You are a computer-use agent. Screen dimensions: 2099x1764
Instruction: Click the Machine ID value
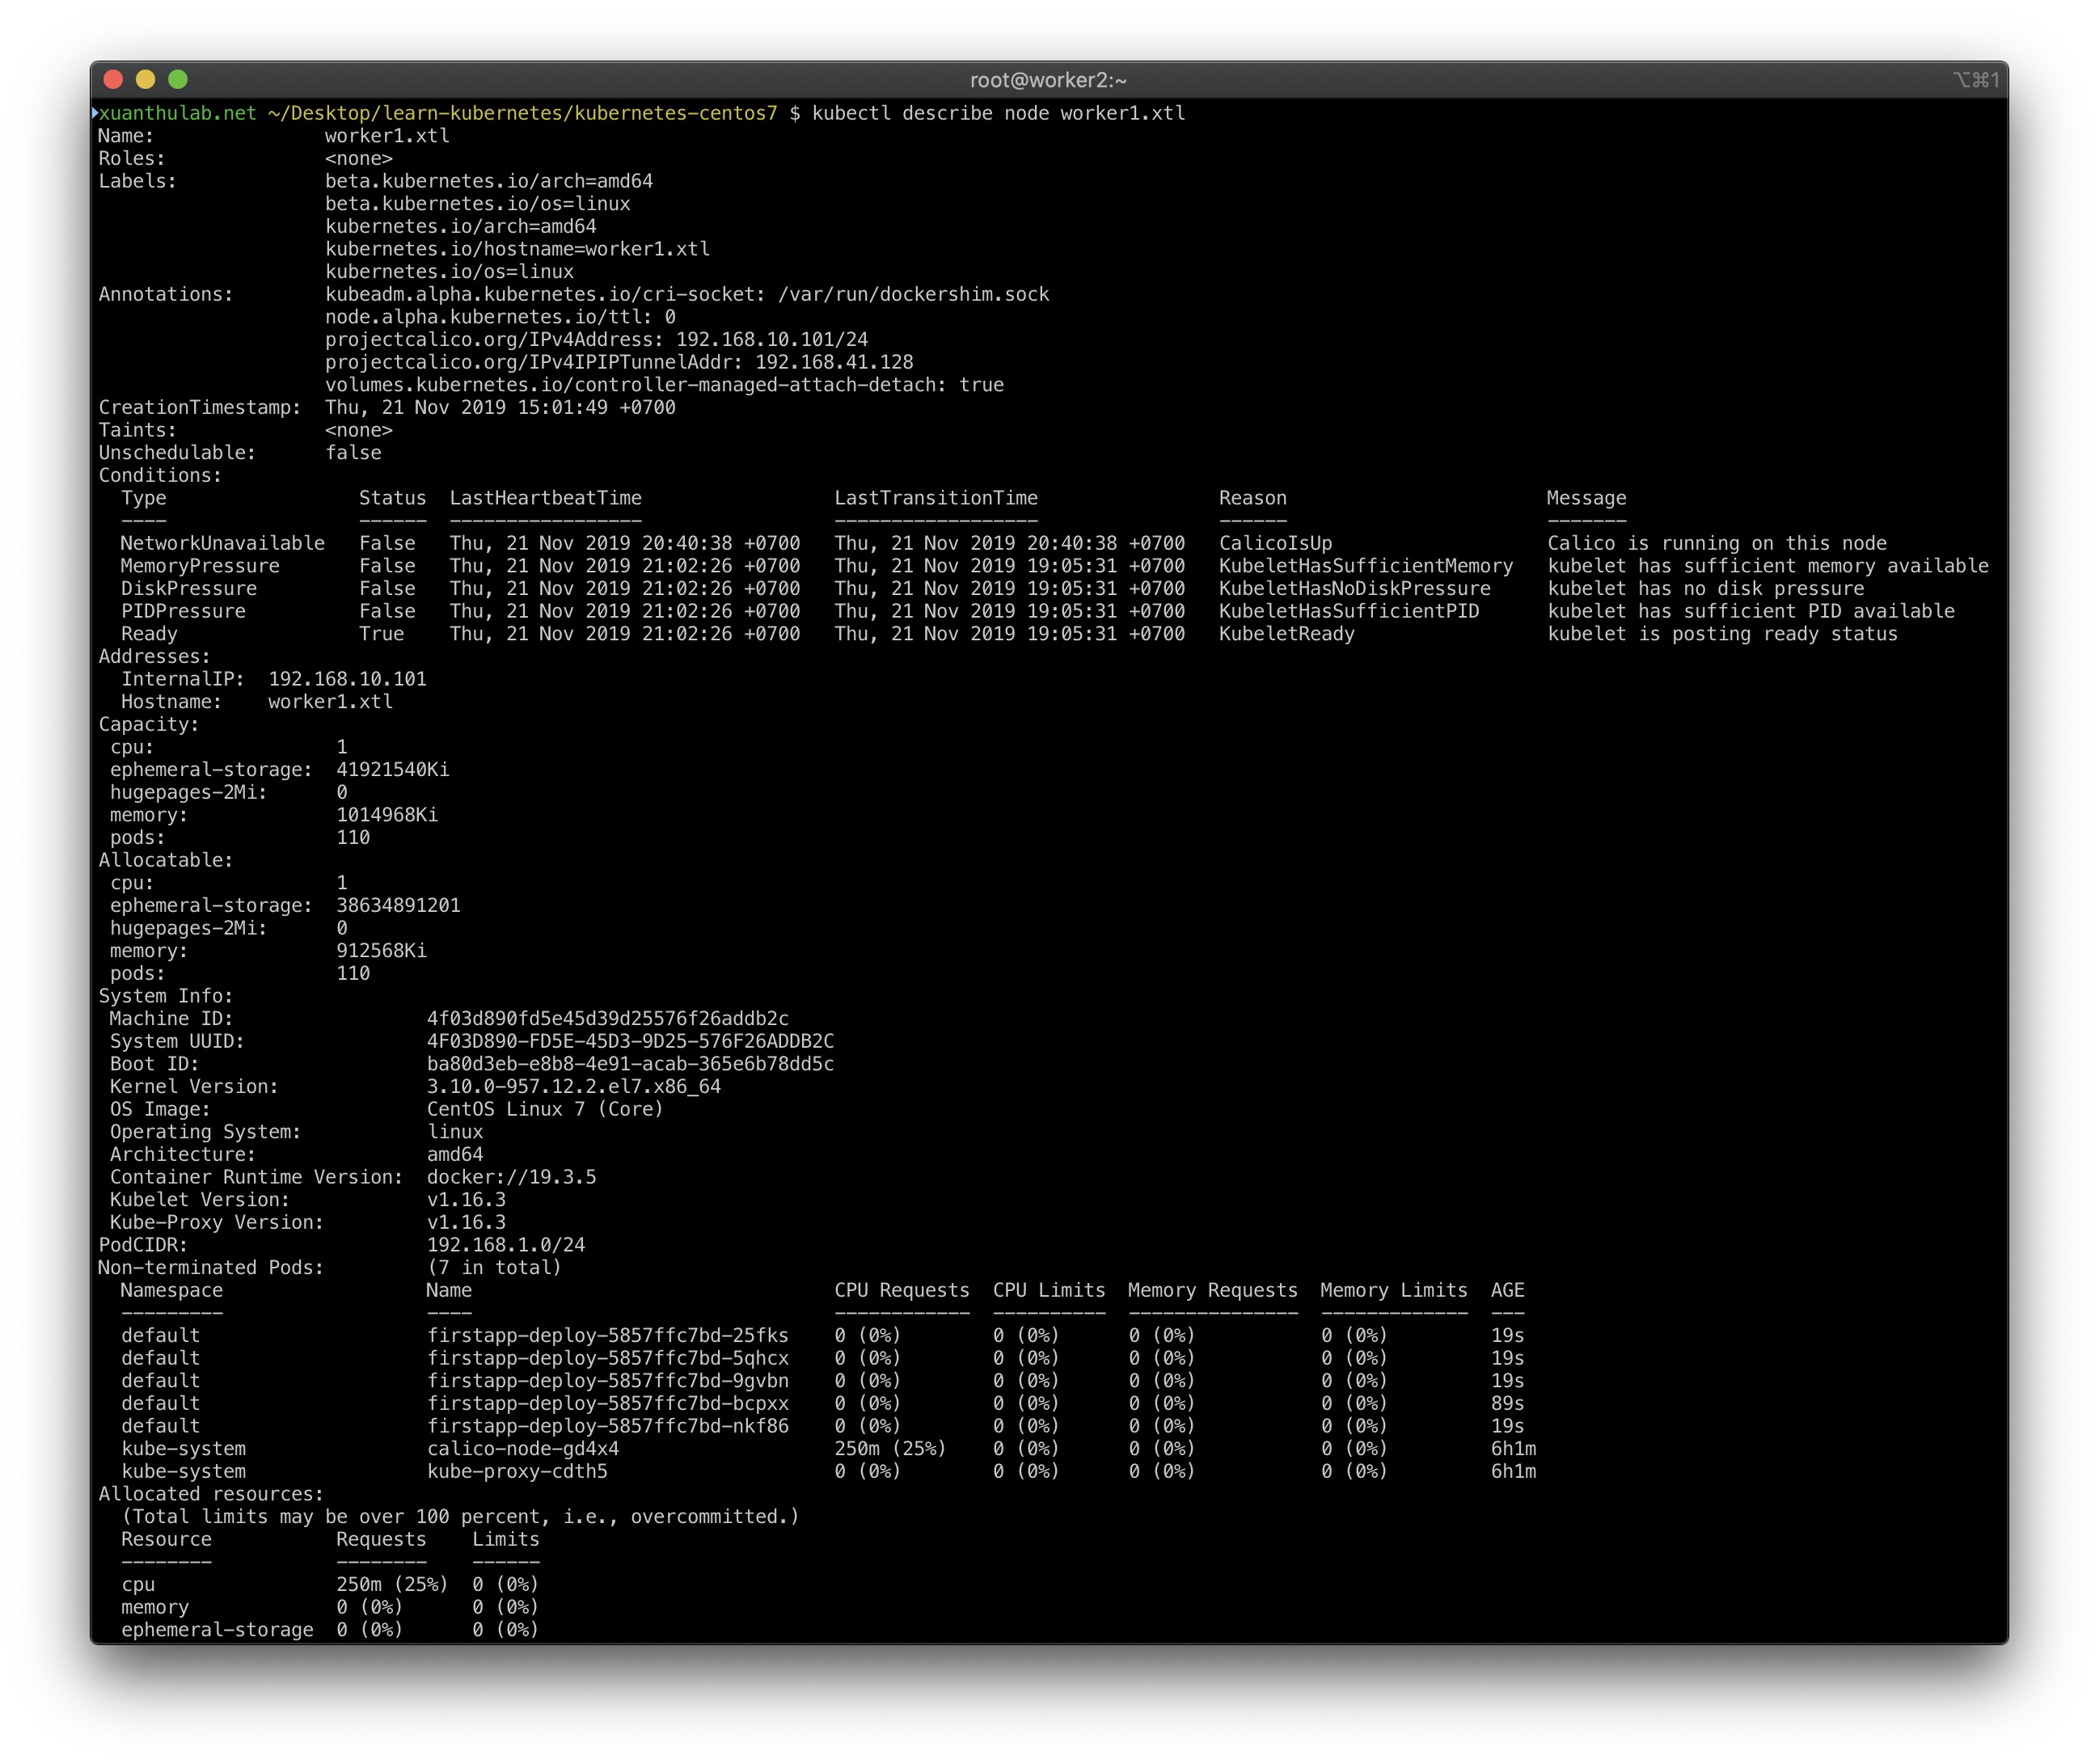click(x=607, y=1018)
